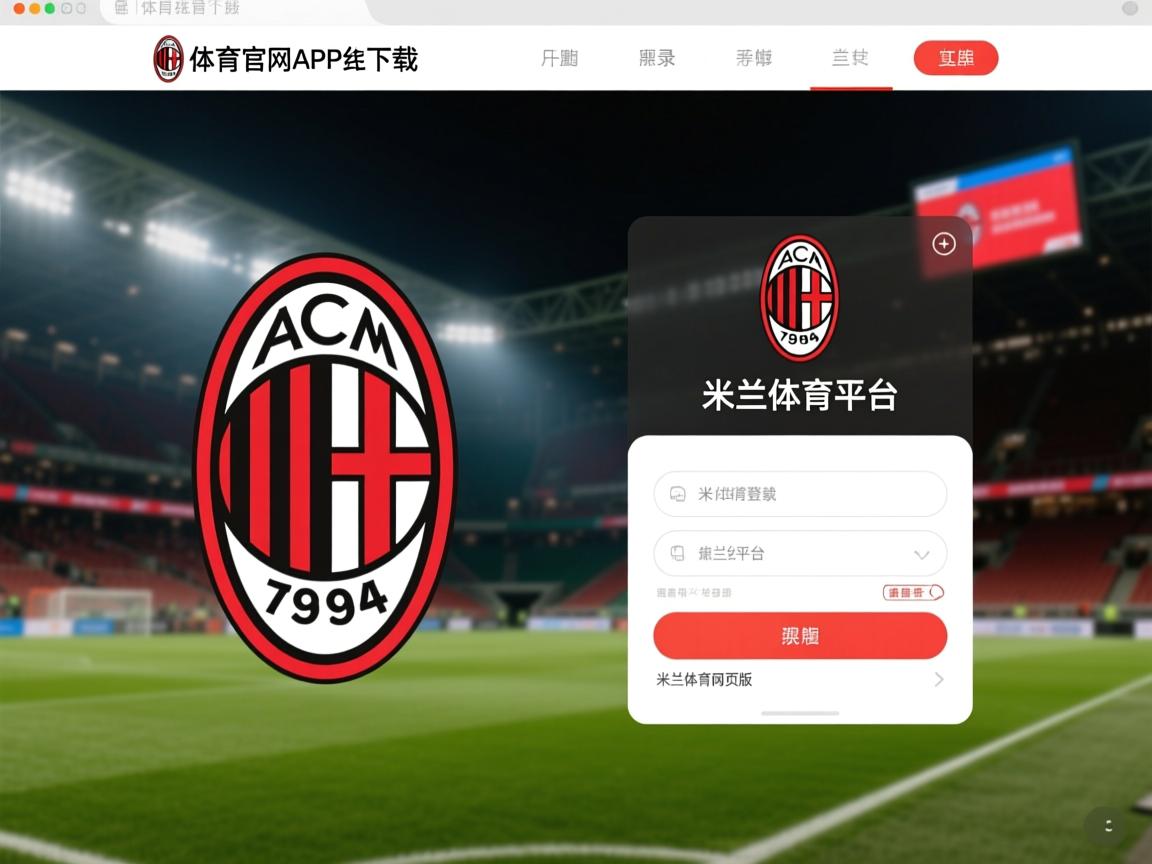
Task: Click the red pill button in header
Action: click(956, 58)
